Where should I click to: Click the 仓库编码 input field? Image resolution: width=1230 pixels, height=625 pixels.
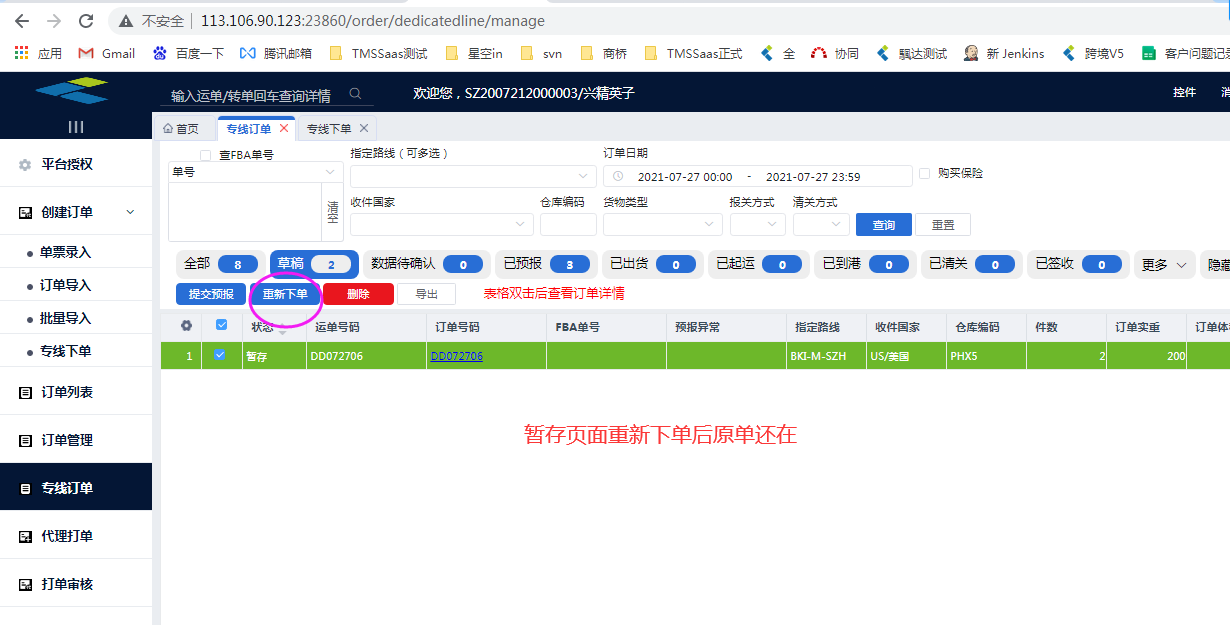[x=568, y=224]
